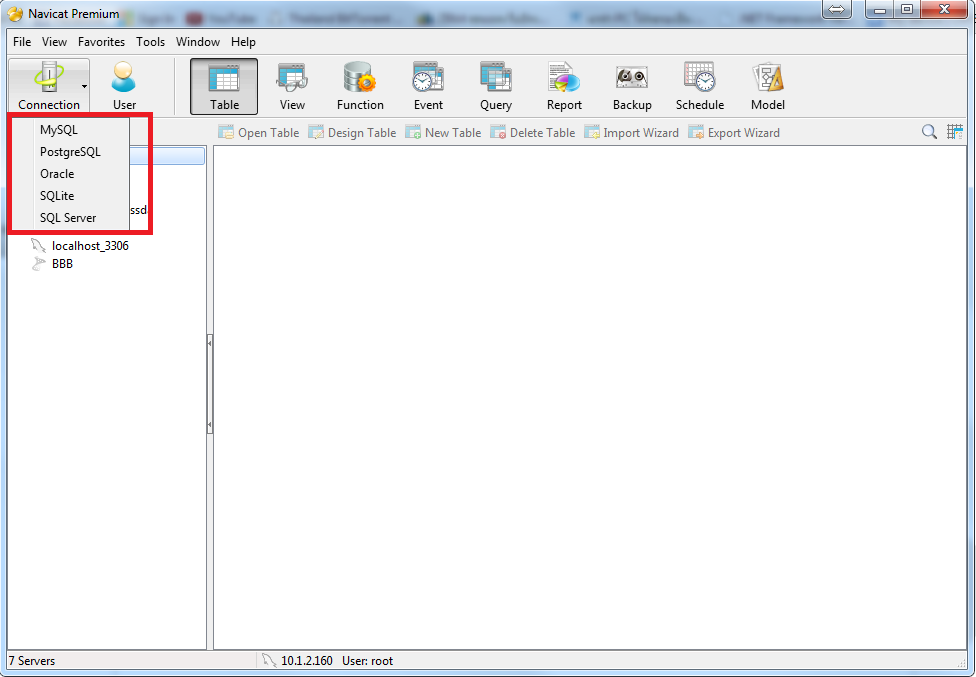Maximize the Navicat Premium window

[907, 9]
